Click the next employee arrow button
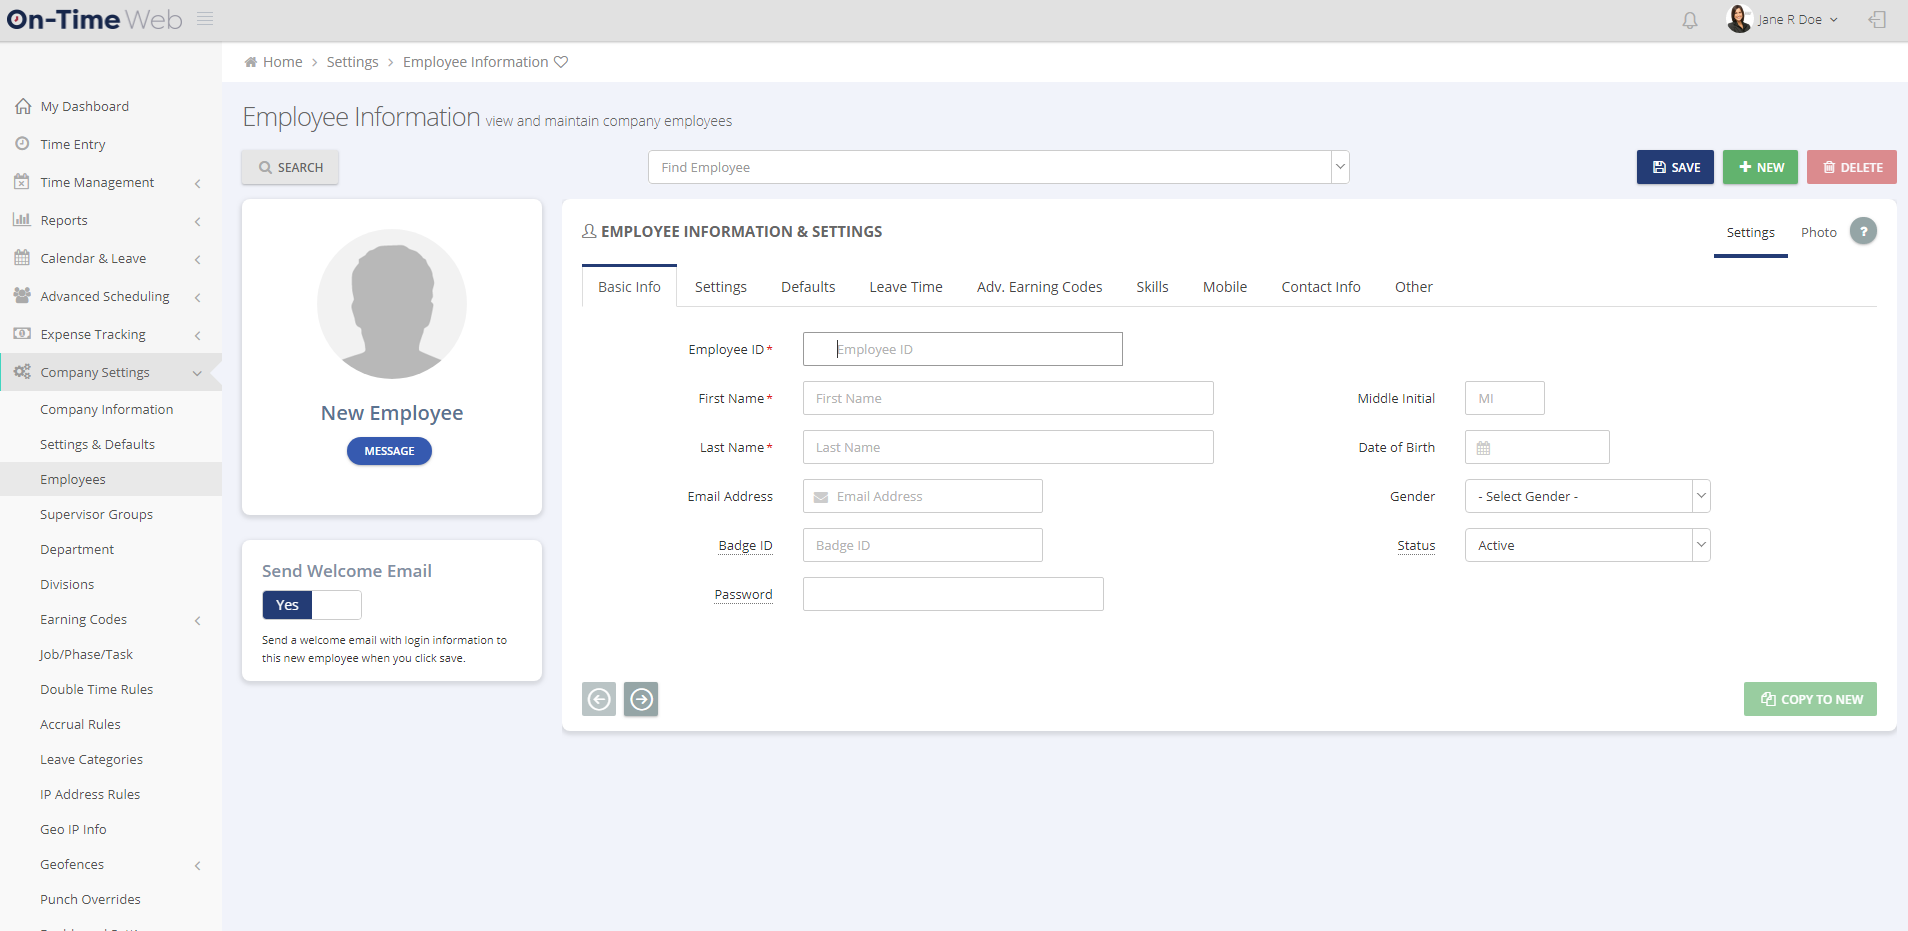The image size is (1908, 931). click(641, 699)
